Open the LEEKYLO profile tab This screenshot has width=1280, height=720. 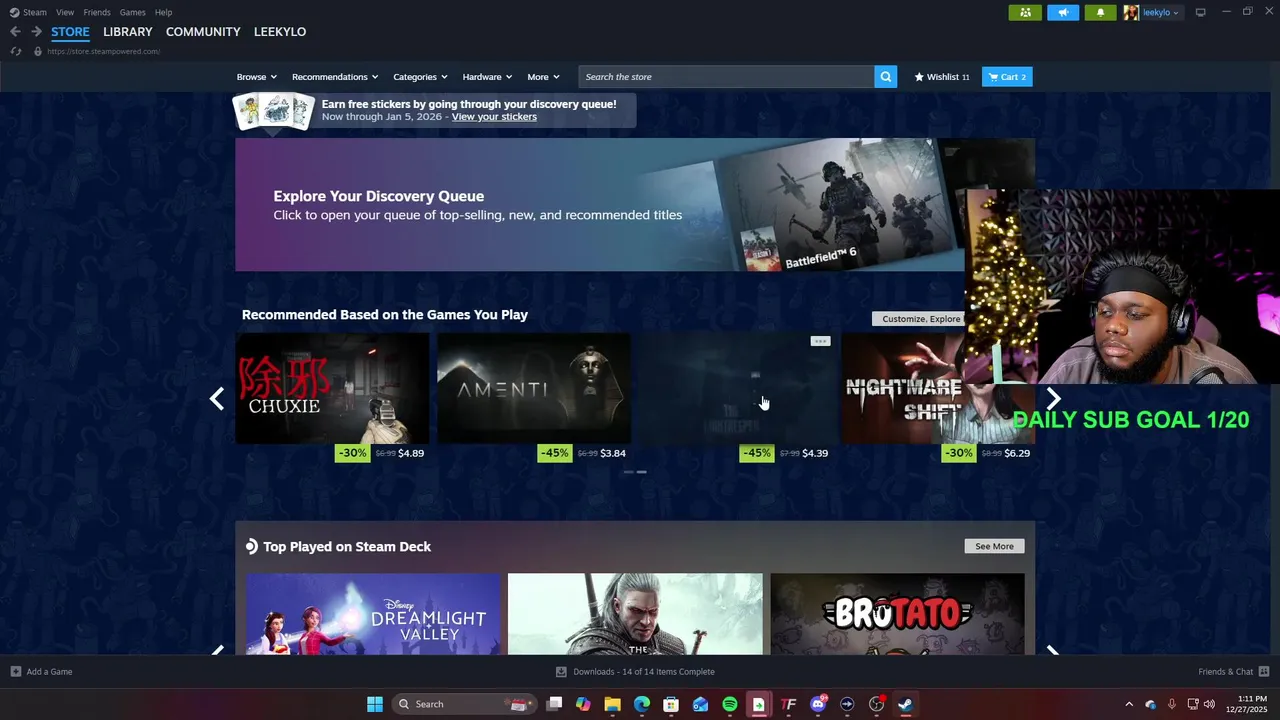tap(280, 32)
